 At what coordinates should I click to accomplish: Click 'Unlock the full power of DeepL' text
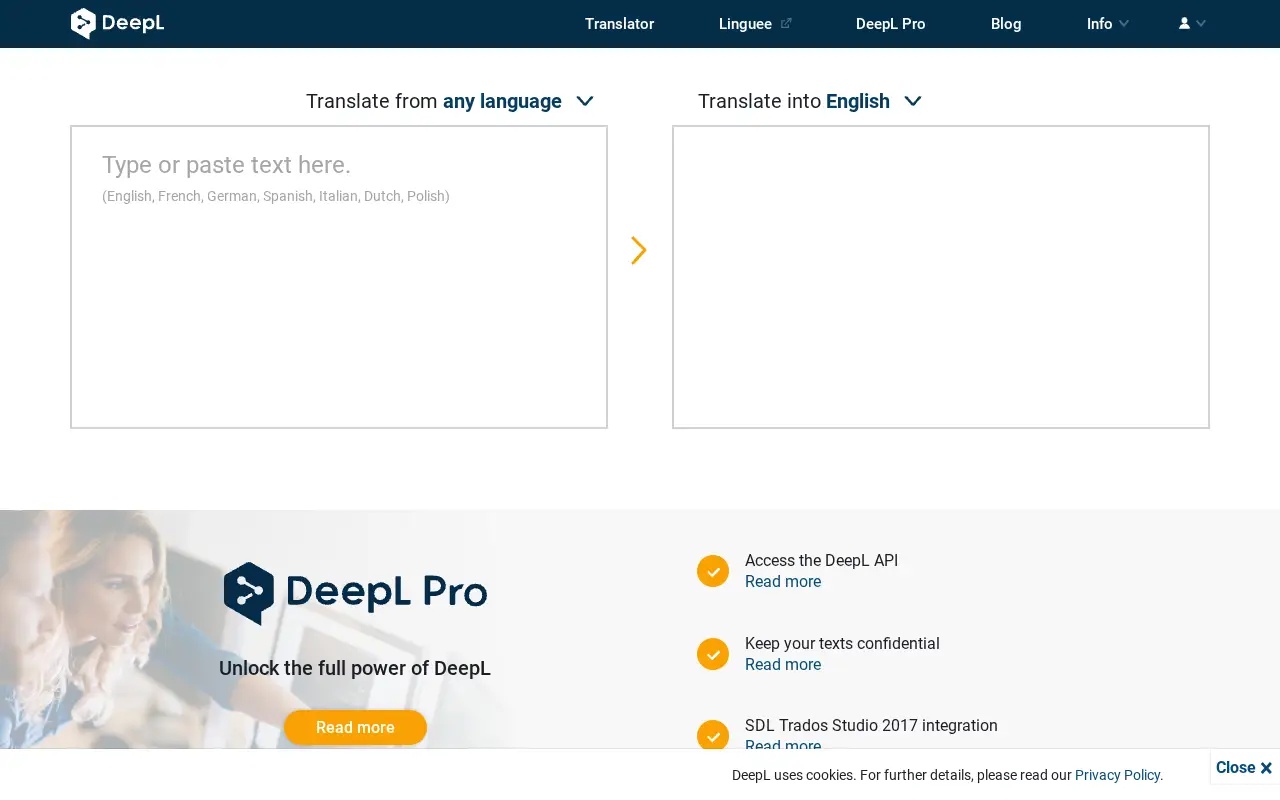(x=355, y=668)
